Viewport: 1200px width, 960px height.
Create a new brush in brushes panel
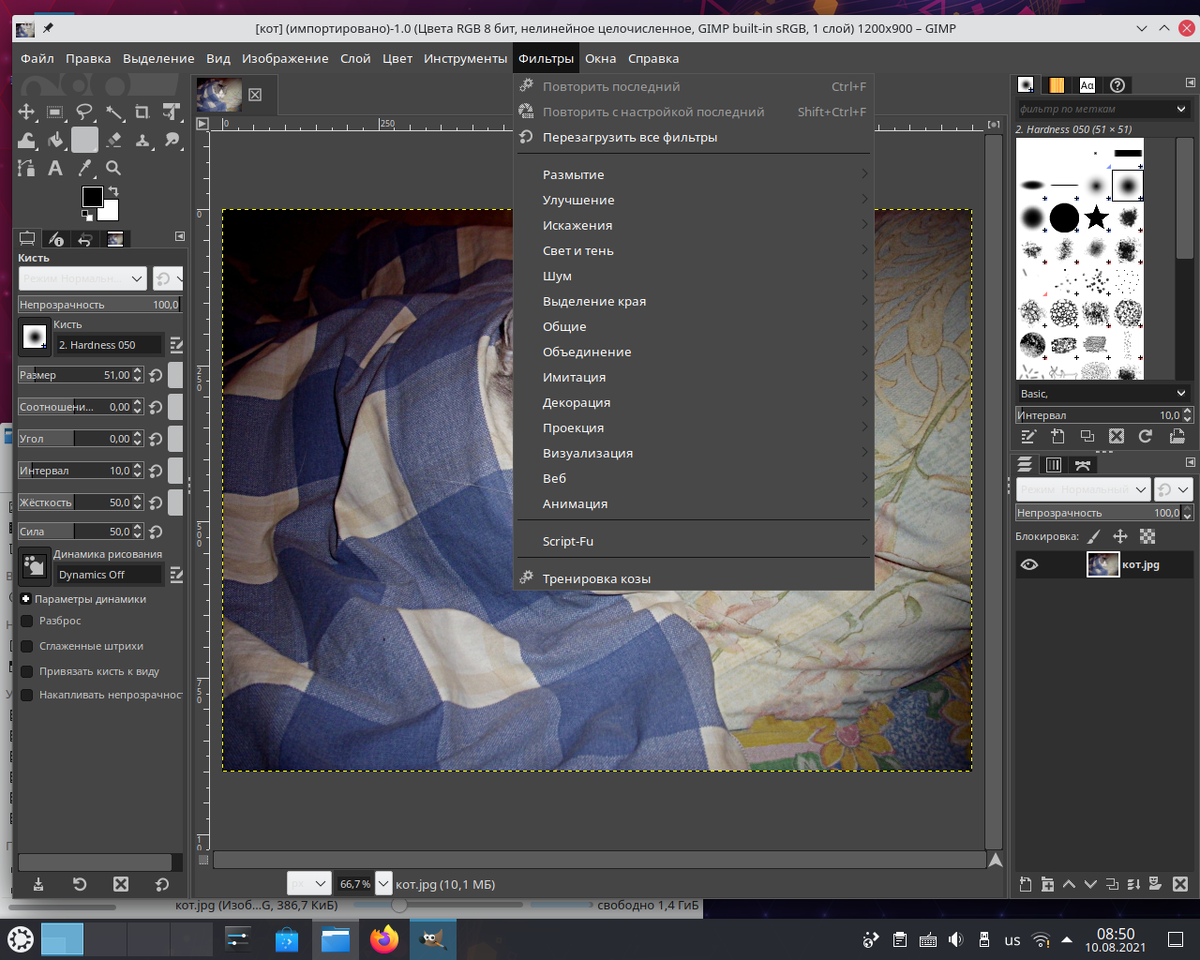(x=1058, y=436)
